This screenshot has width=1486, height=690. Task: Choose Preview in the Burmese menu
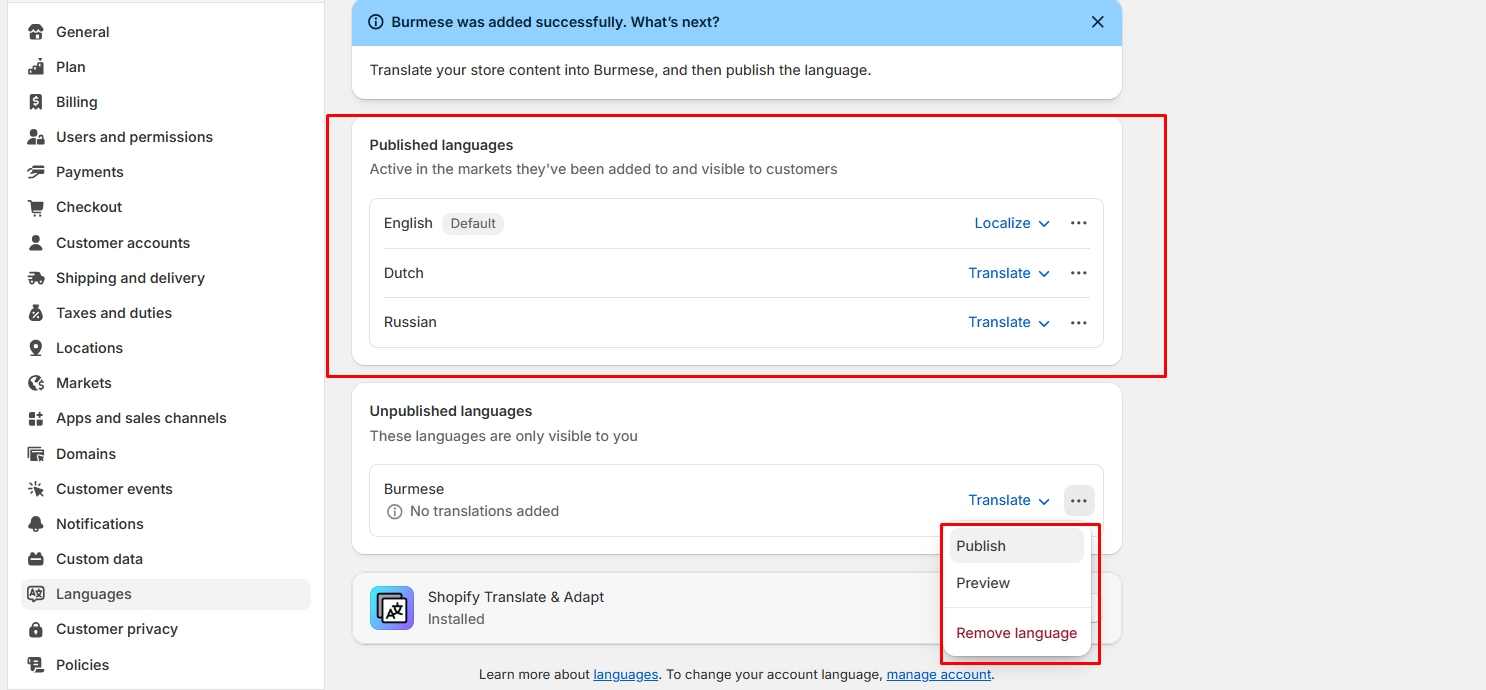click(983, 583)
